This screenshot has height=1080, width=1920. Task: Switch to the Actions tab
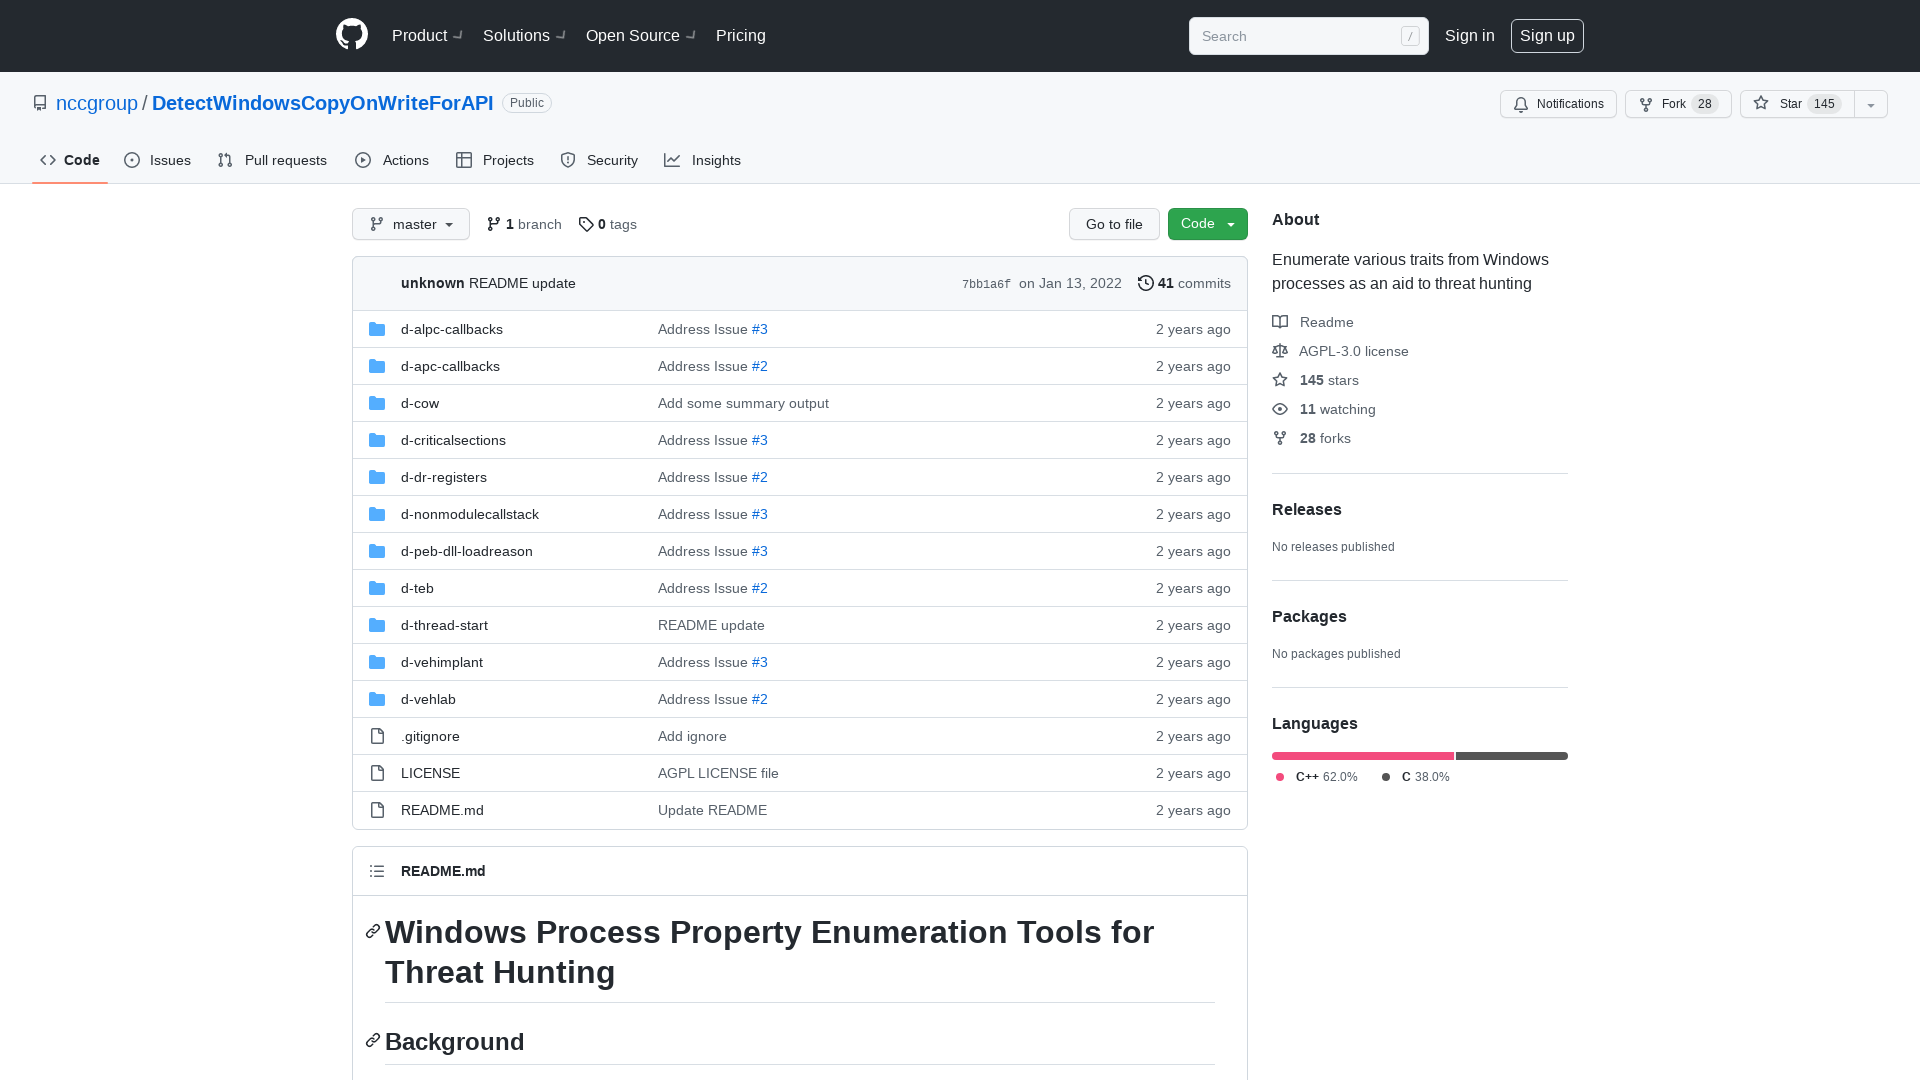[392, 160]
